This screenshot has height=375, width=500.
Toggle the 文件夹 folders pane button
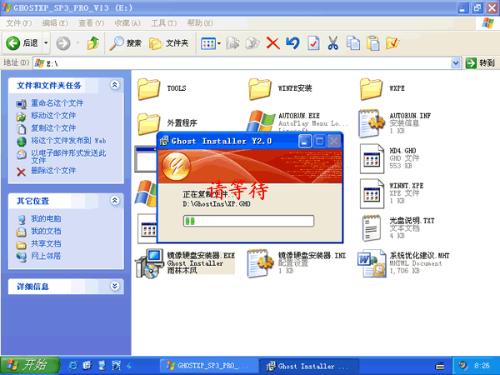click(x=169, y=43)
